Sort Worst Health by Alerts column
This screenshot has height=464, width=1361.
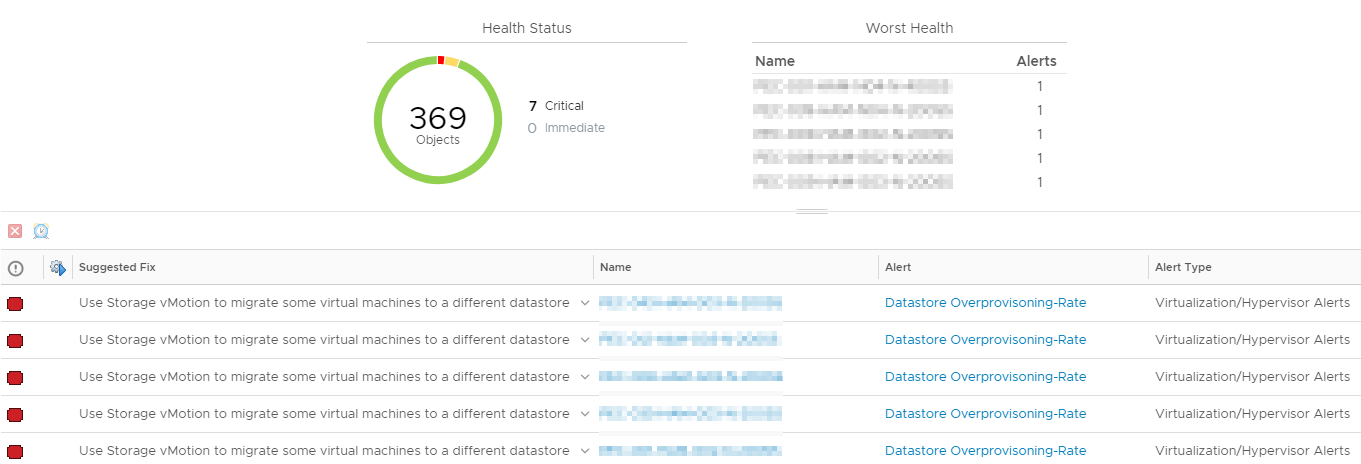coord(1036,61)
